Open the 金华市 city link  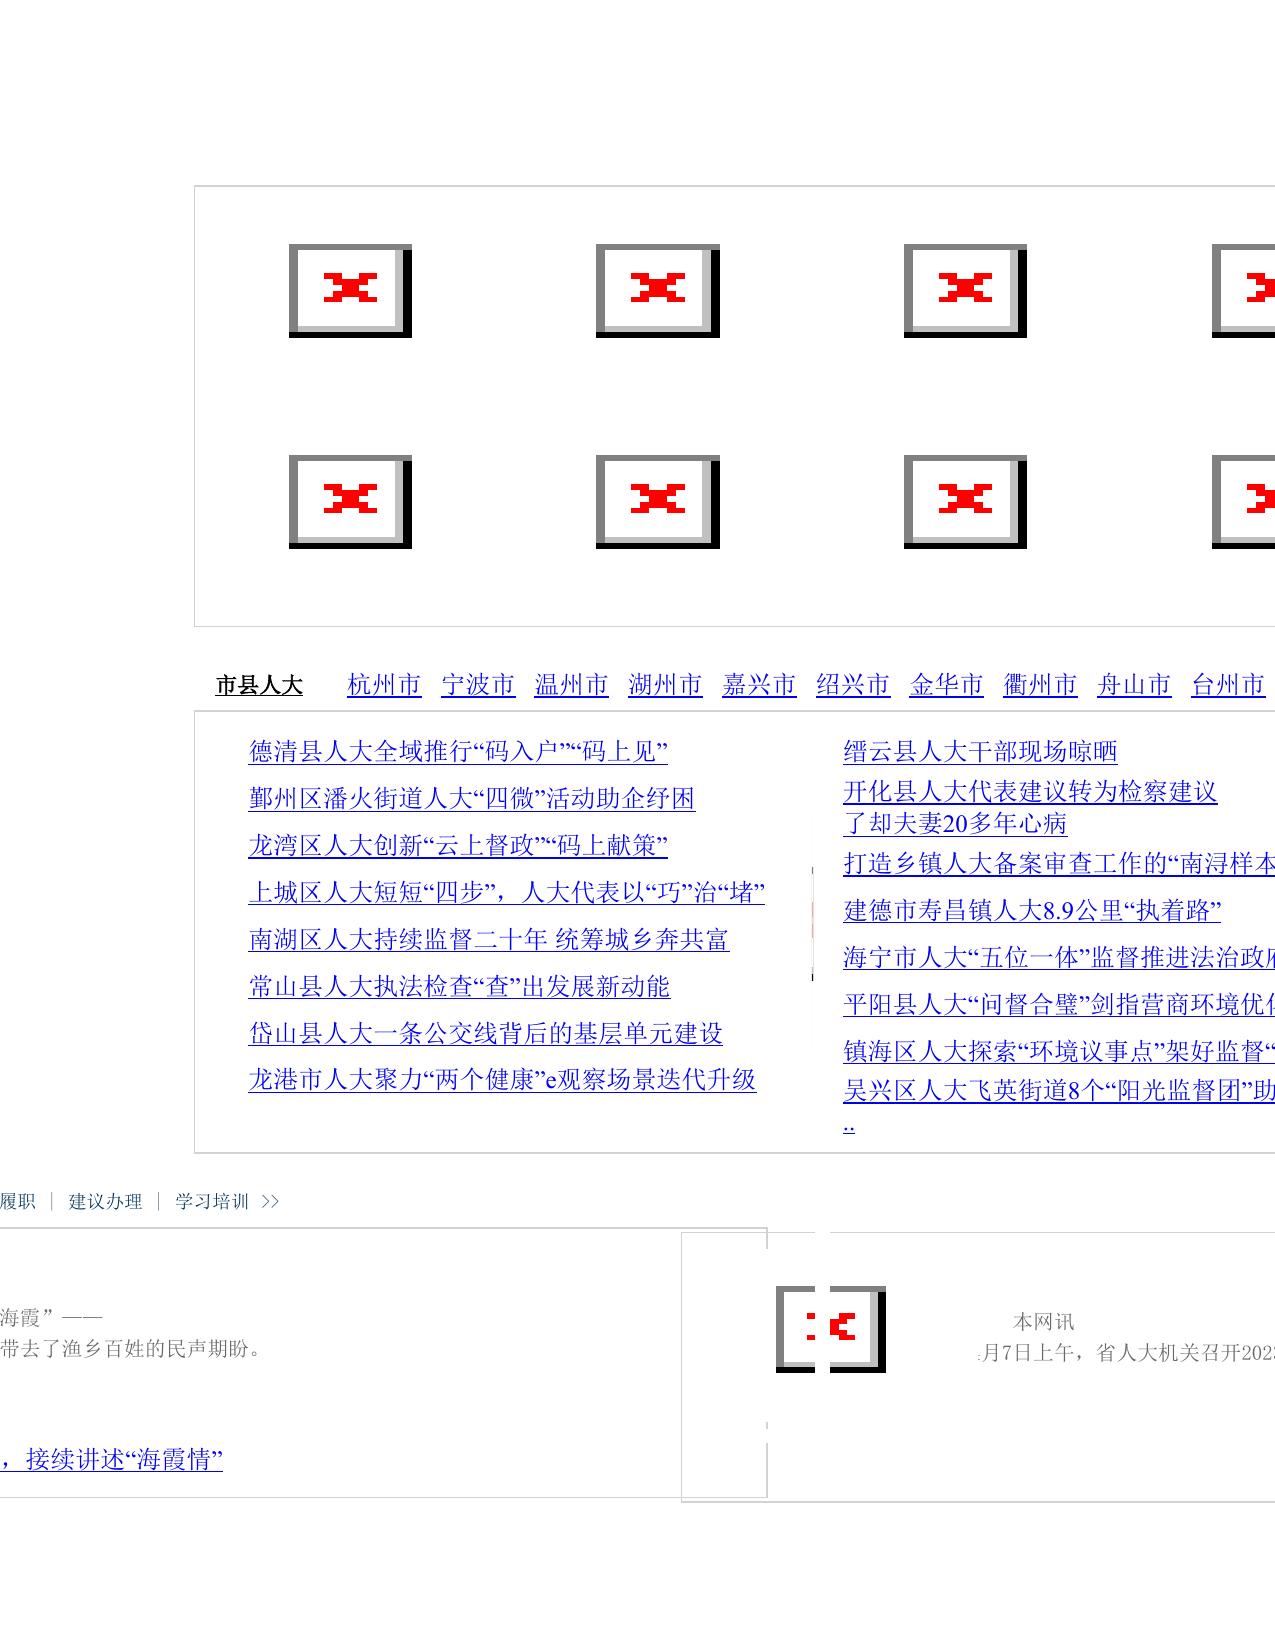(x=947, y=685)
